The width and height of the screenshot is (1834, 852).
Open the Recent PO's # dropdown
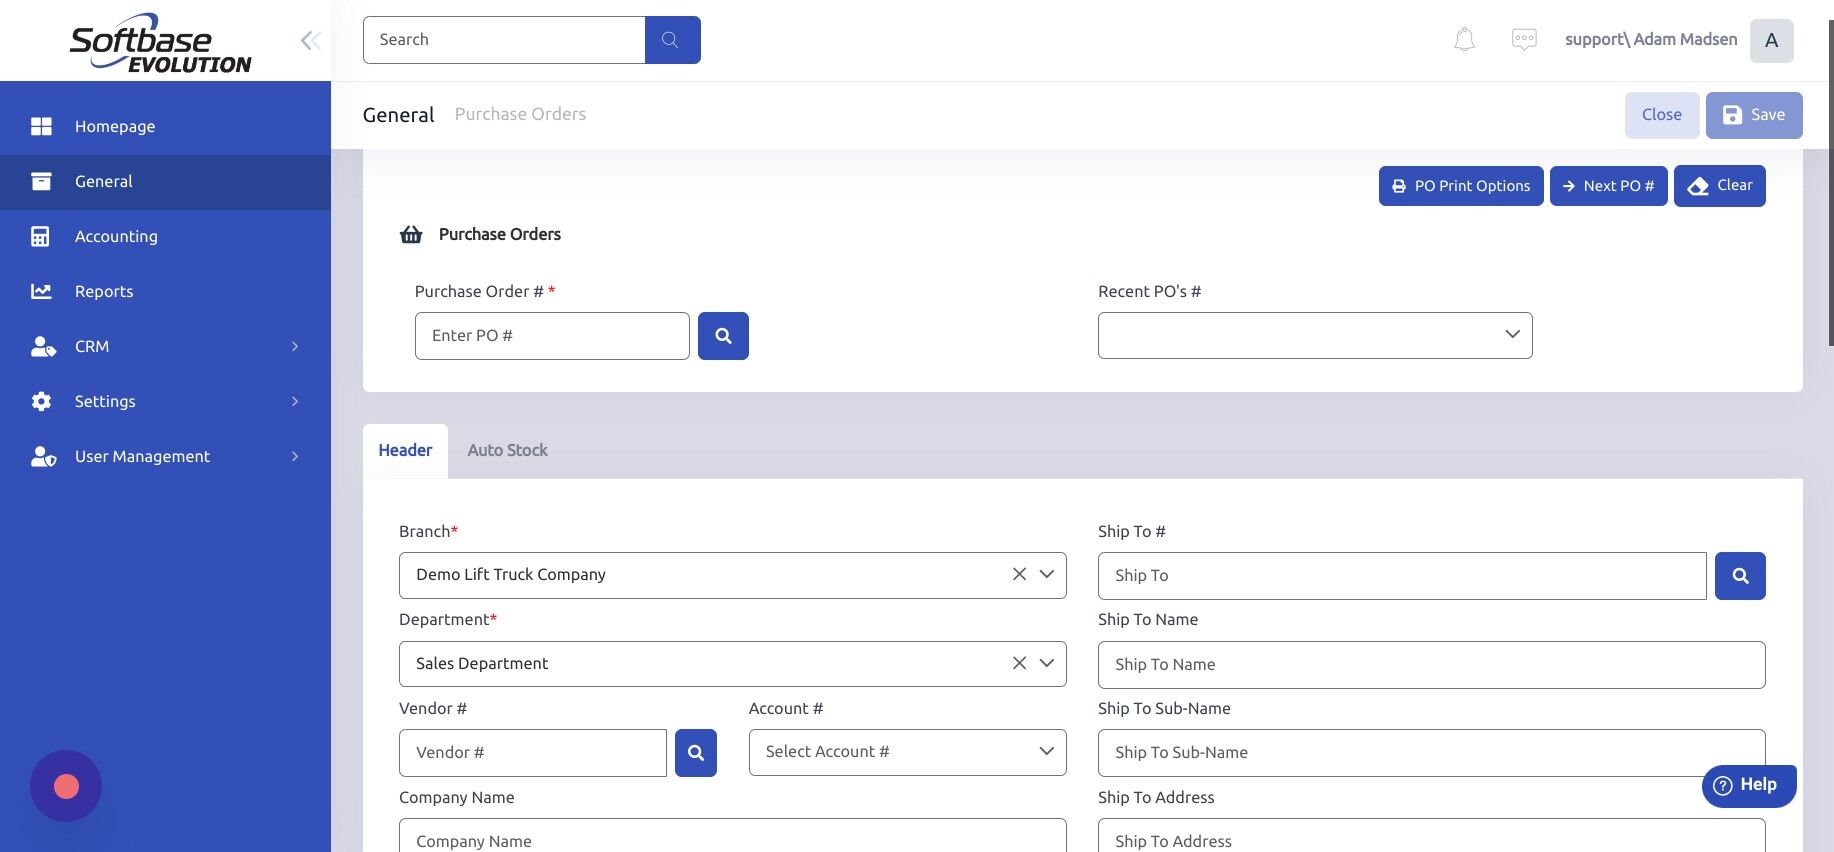(x=1315, y=335)
